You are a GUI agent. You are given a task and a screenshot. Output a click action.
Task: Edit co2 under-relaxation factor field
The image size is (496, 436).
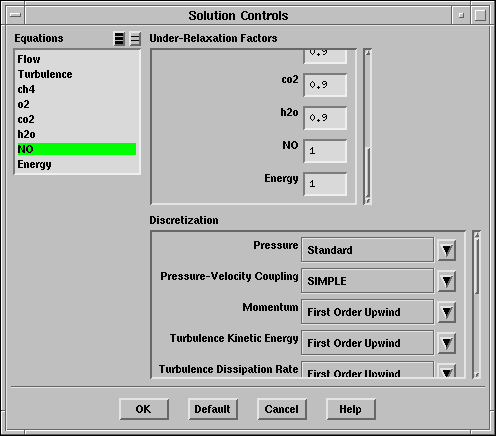[x=325, y=85]
